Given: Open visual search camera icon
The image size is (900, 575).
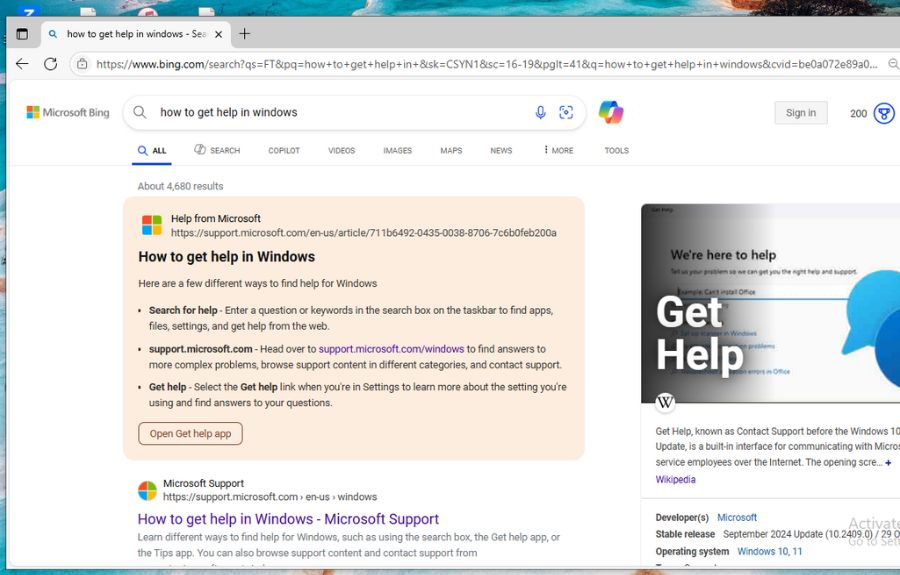Looking at the screenshot, I should (x=566, y=112).
